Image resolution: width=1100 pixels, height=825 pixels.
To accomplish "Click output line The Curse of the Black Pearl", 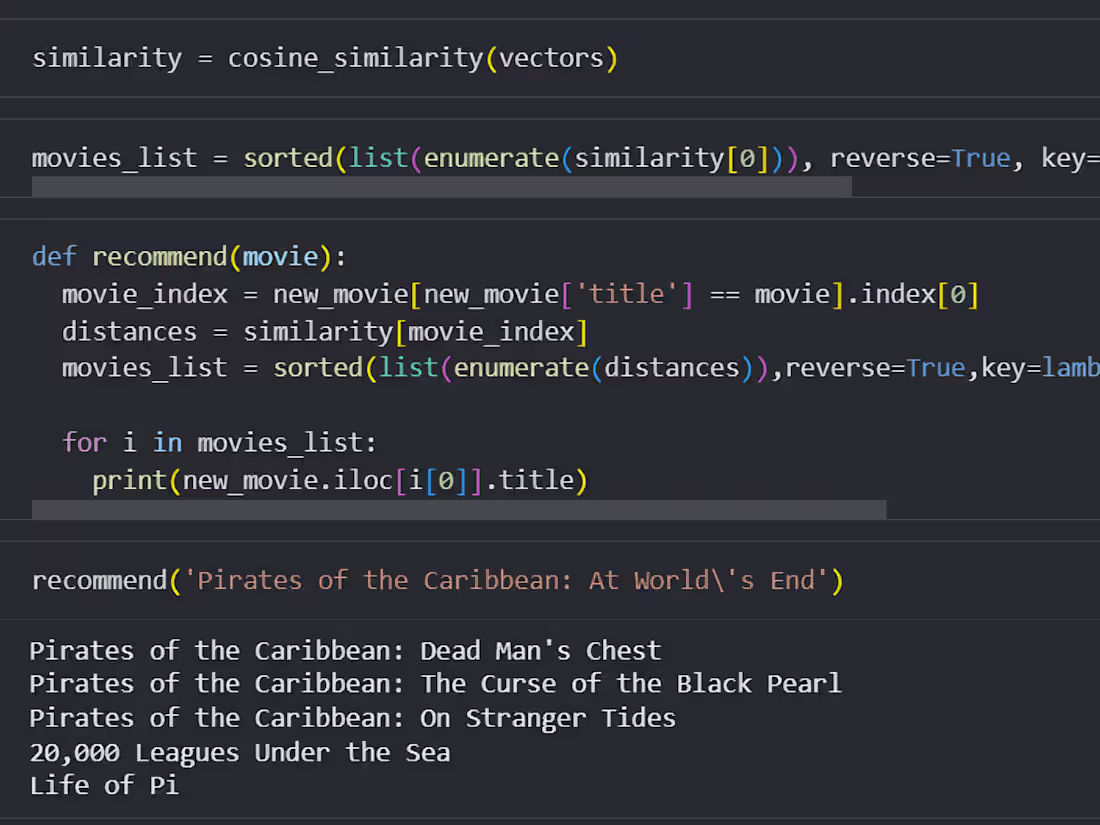I will point(436,684).
